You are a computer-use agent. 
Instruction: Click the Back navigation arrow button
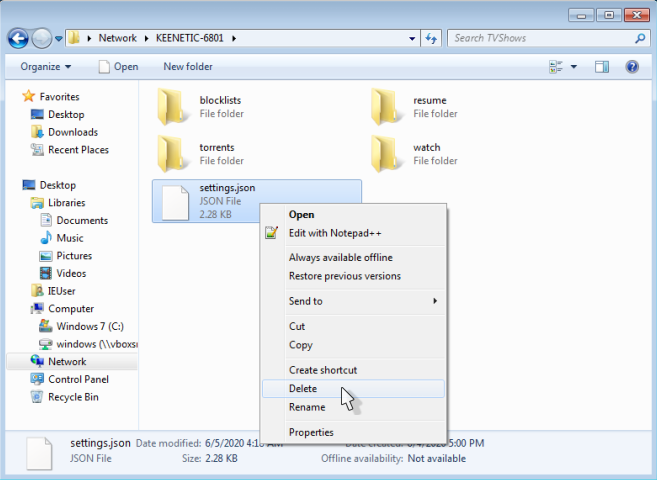[18, 39]
